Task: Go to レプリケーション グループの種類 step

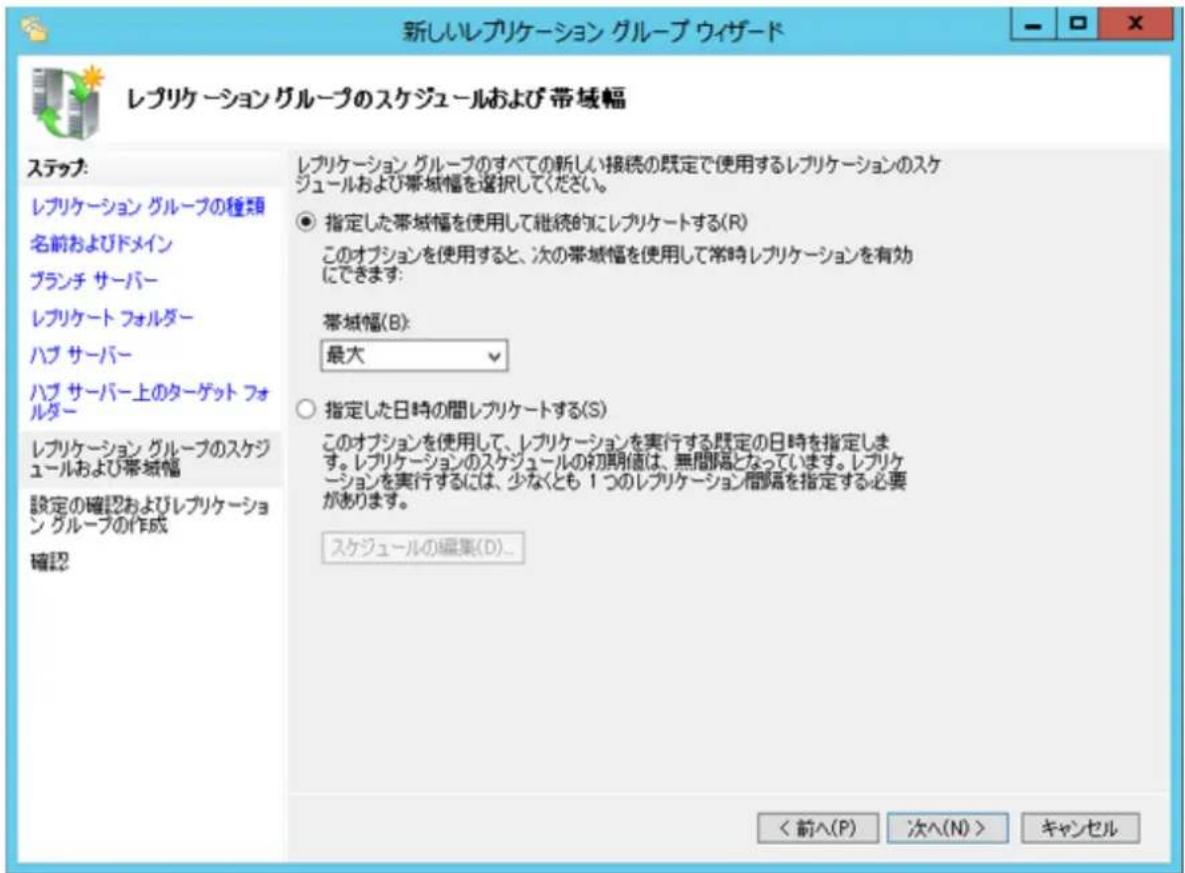Action: tap(147, 206)
